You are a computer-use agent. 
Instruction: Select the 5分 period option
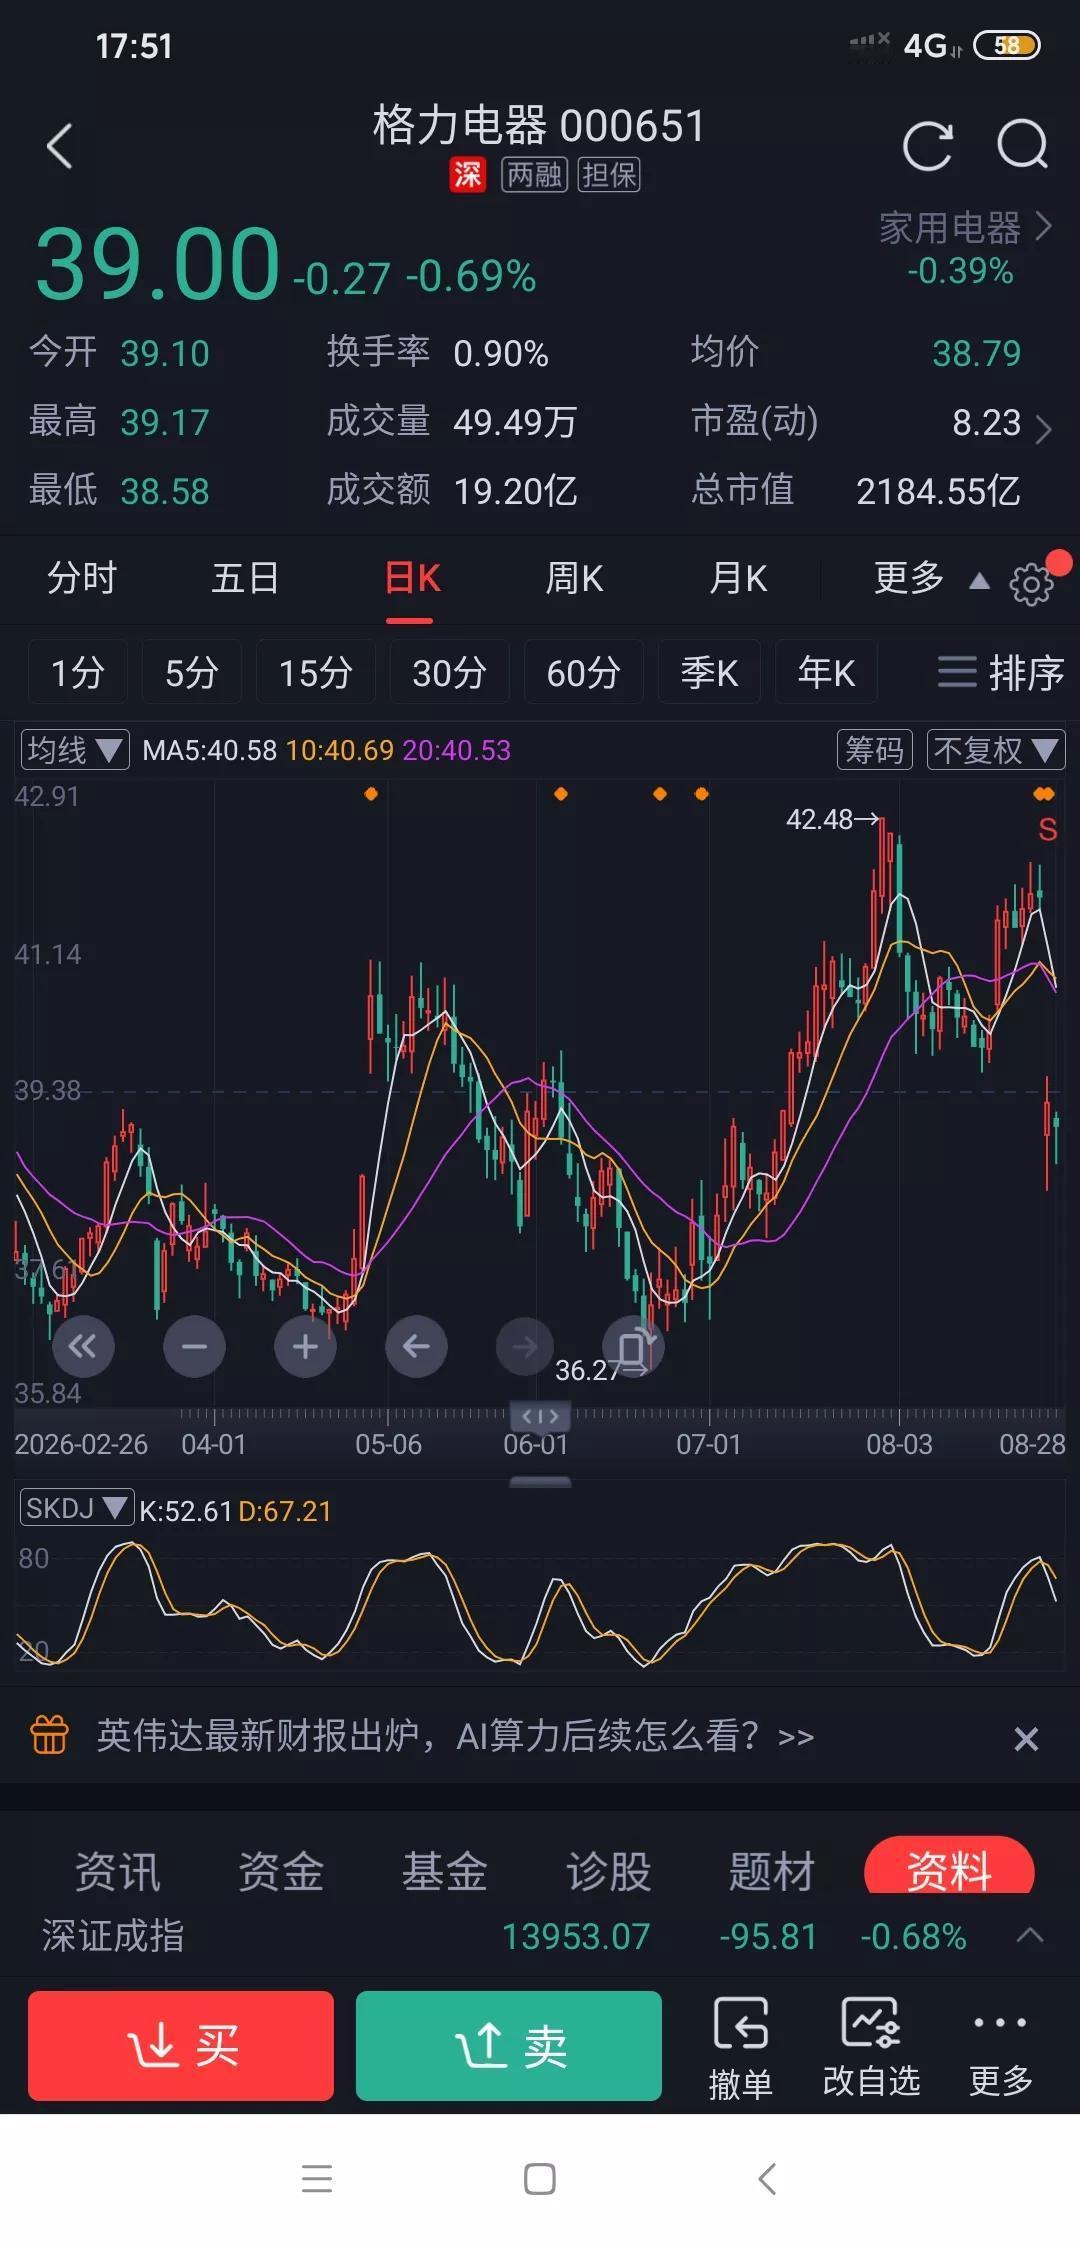tap(191, 672)
